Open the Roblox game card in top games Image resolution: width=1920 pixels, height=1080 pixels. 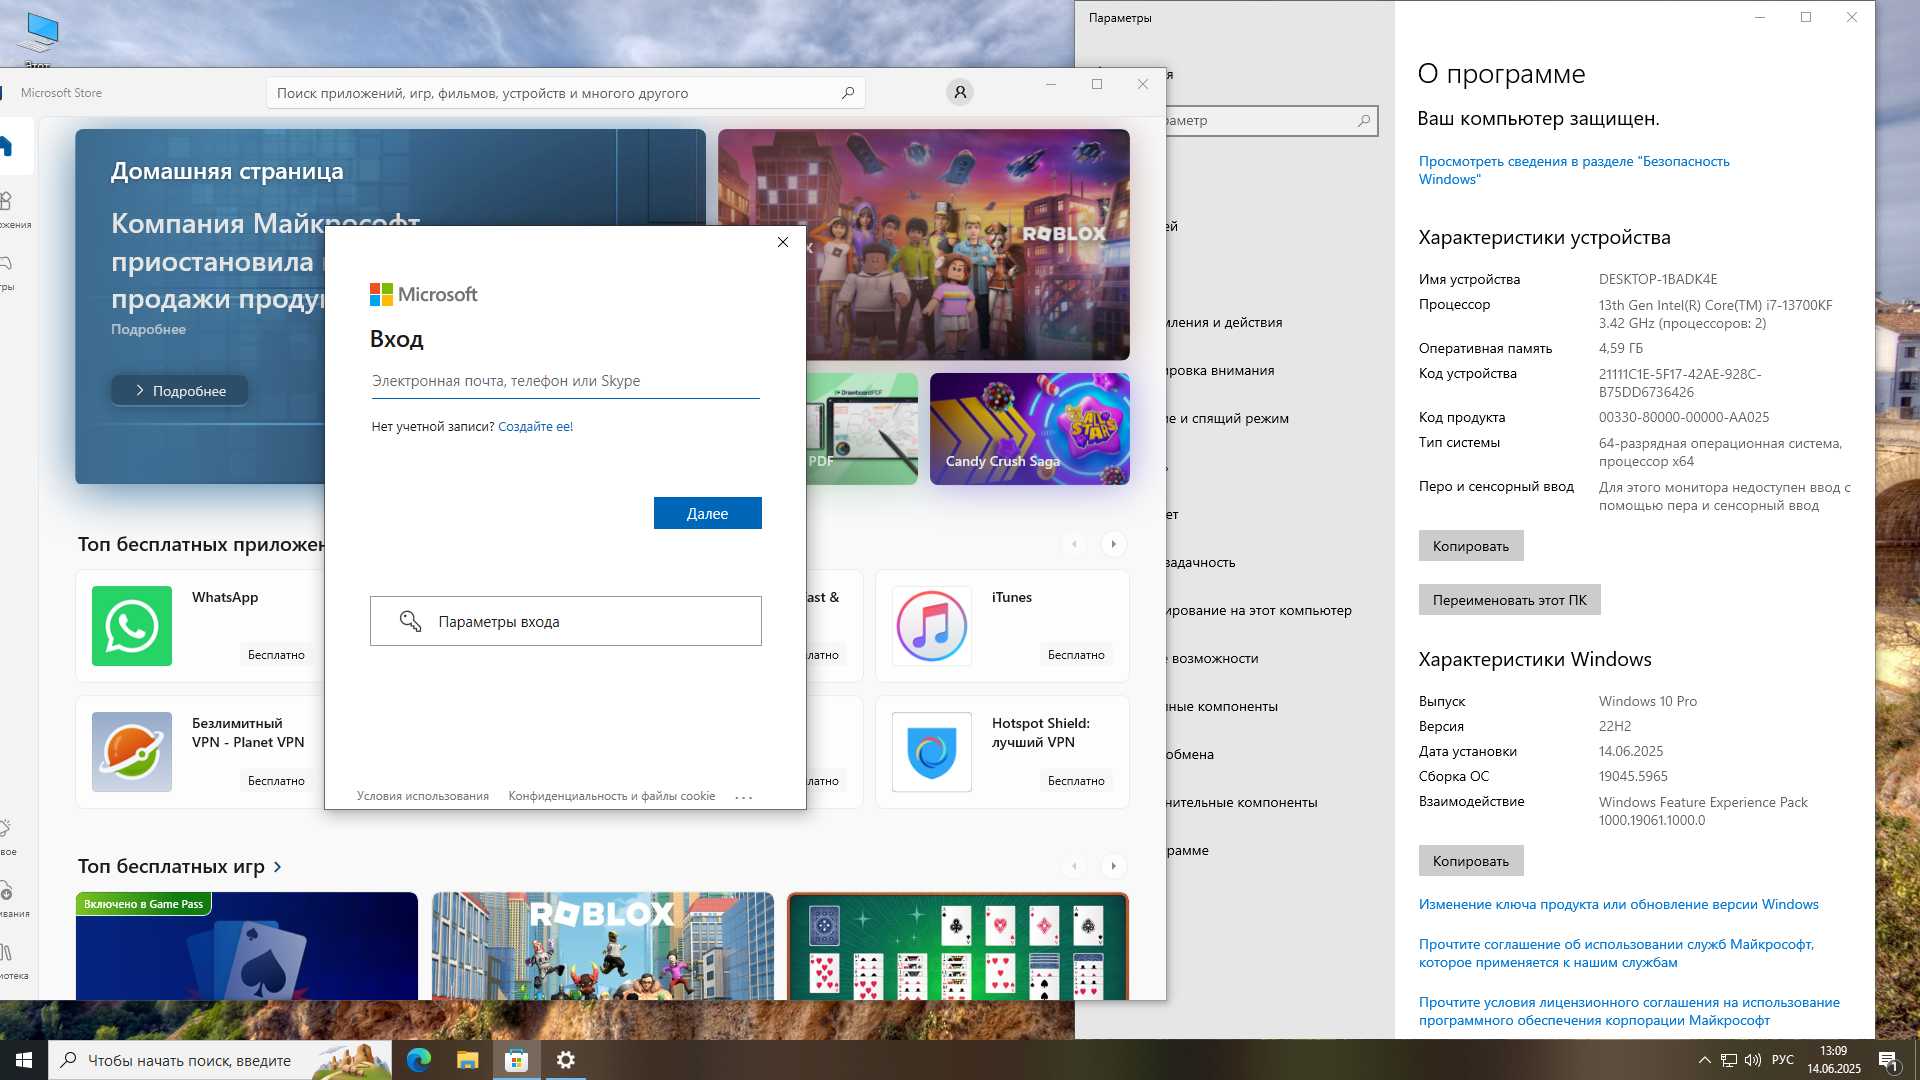click(x=603, y=946)
